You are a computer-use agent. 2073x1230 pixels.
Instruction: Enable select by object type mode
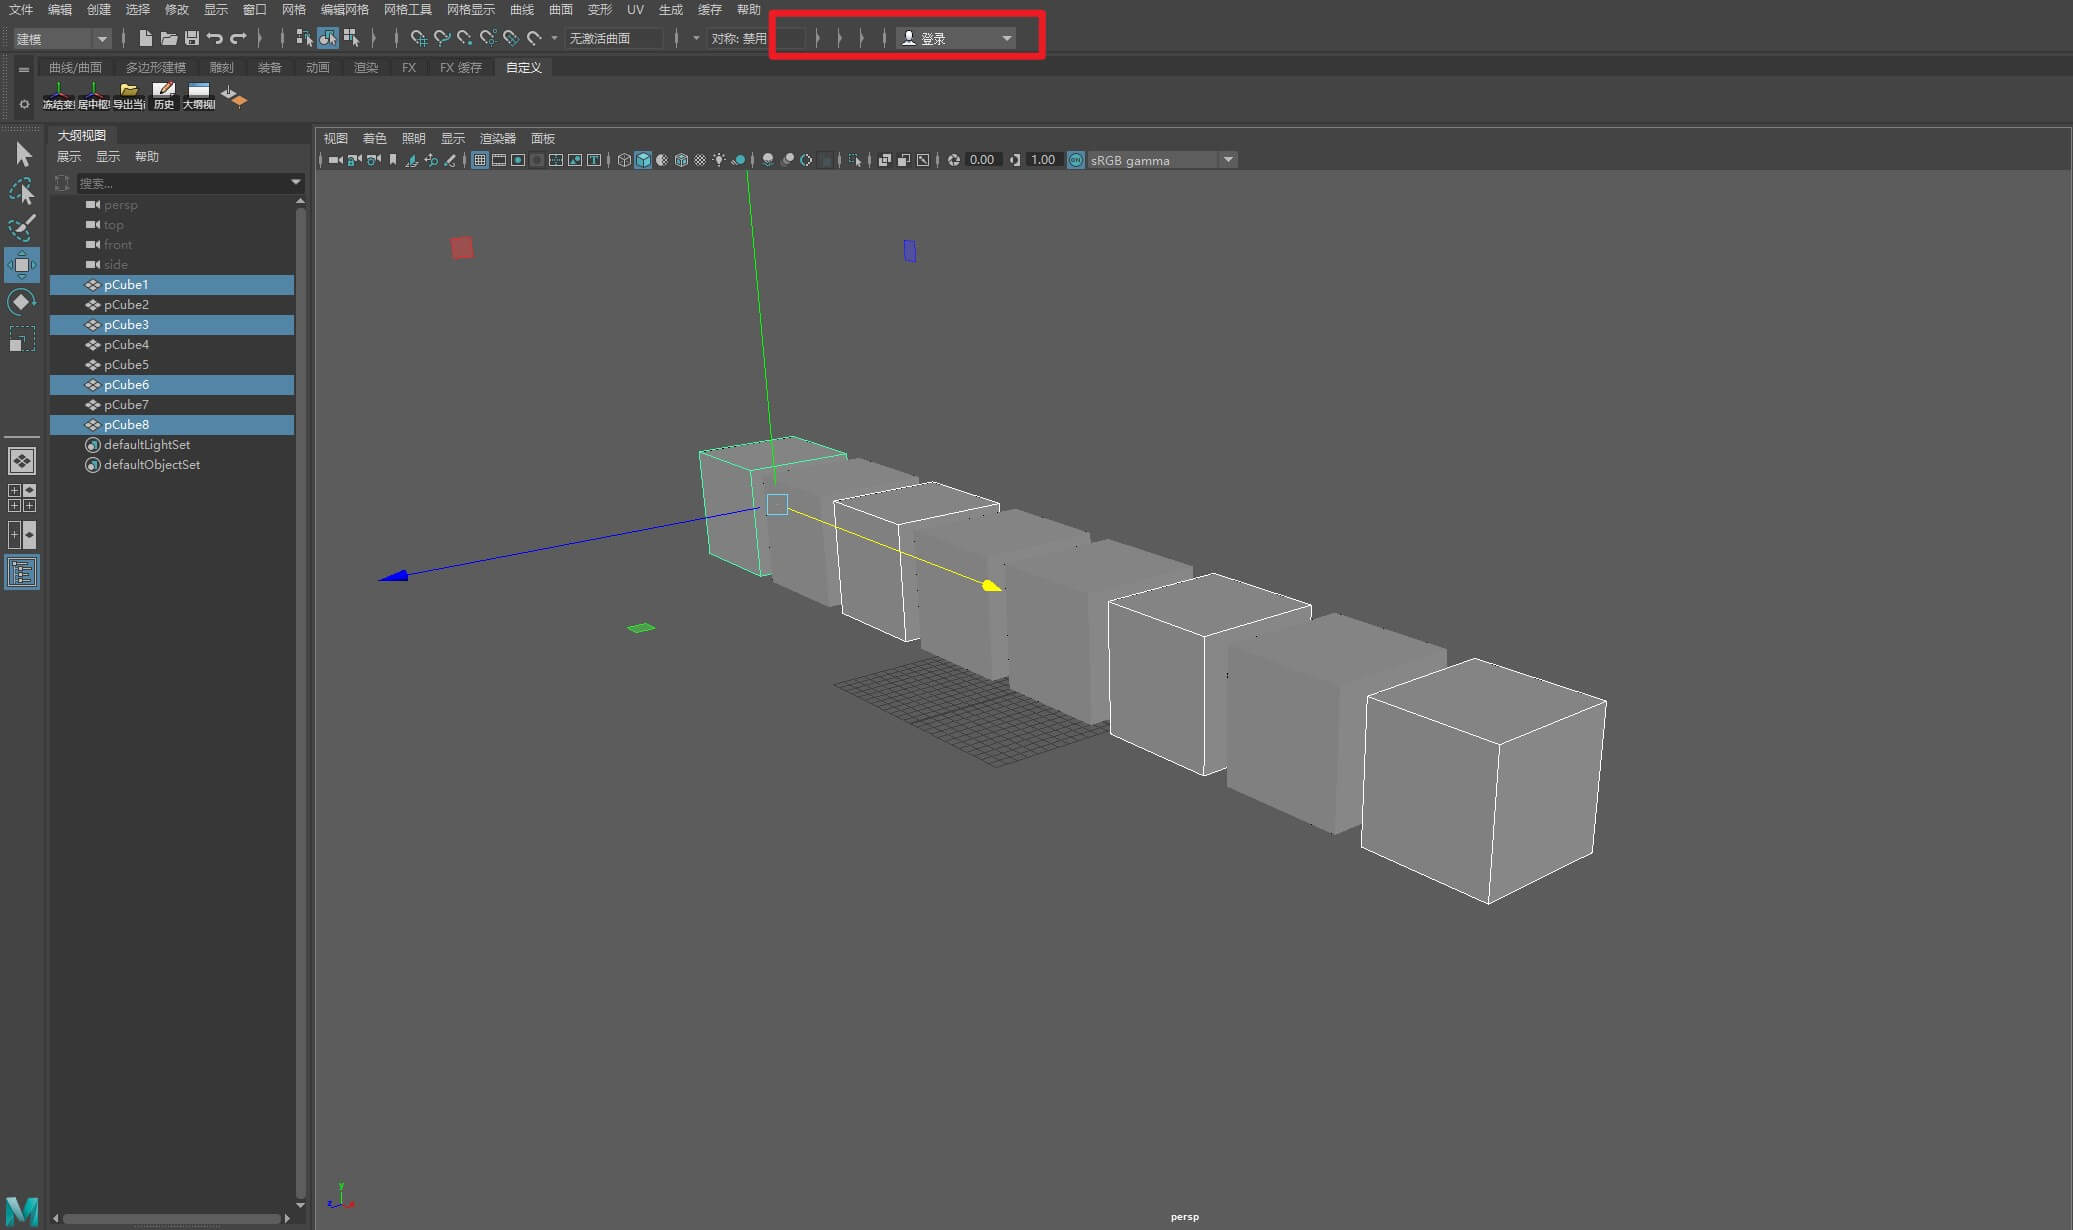click(x=328, y=38)
